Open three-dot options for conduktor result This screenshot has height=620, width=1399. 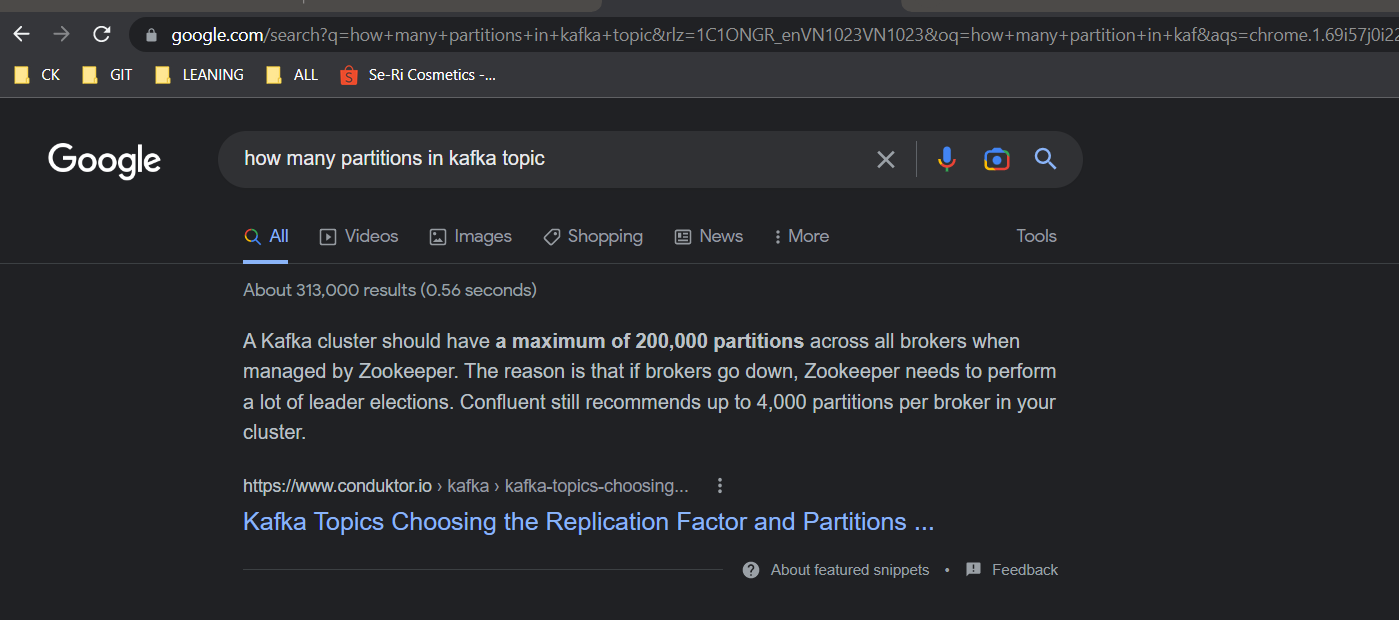pyautogui.click(x=720, y=486)
